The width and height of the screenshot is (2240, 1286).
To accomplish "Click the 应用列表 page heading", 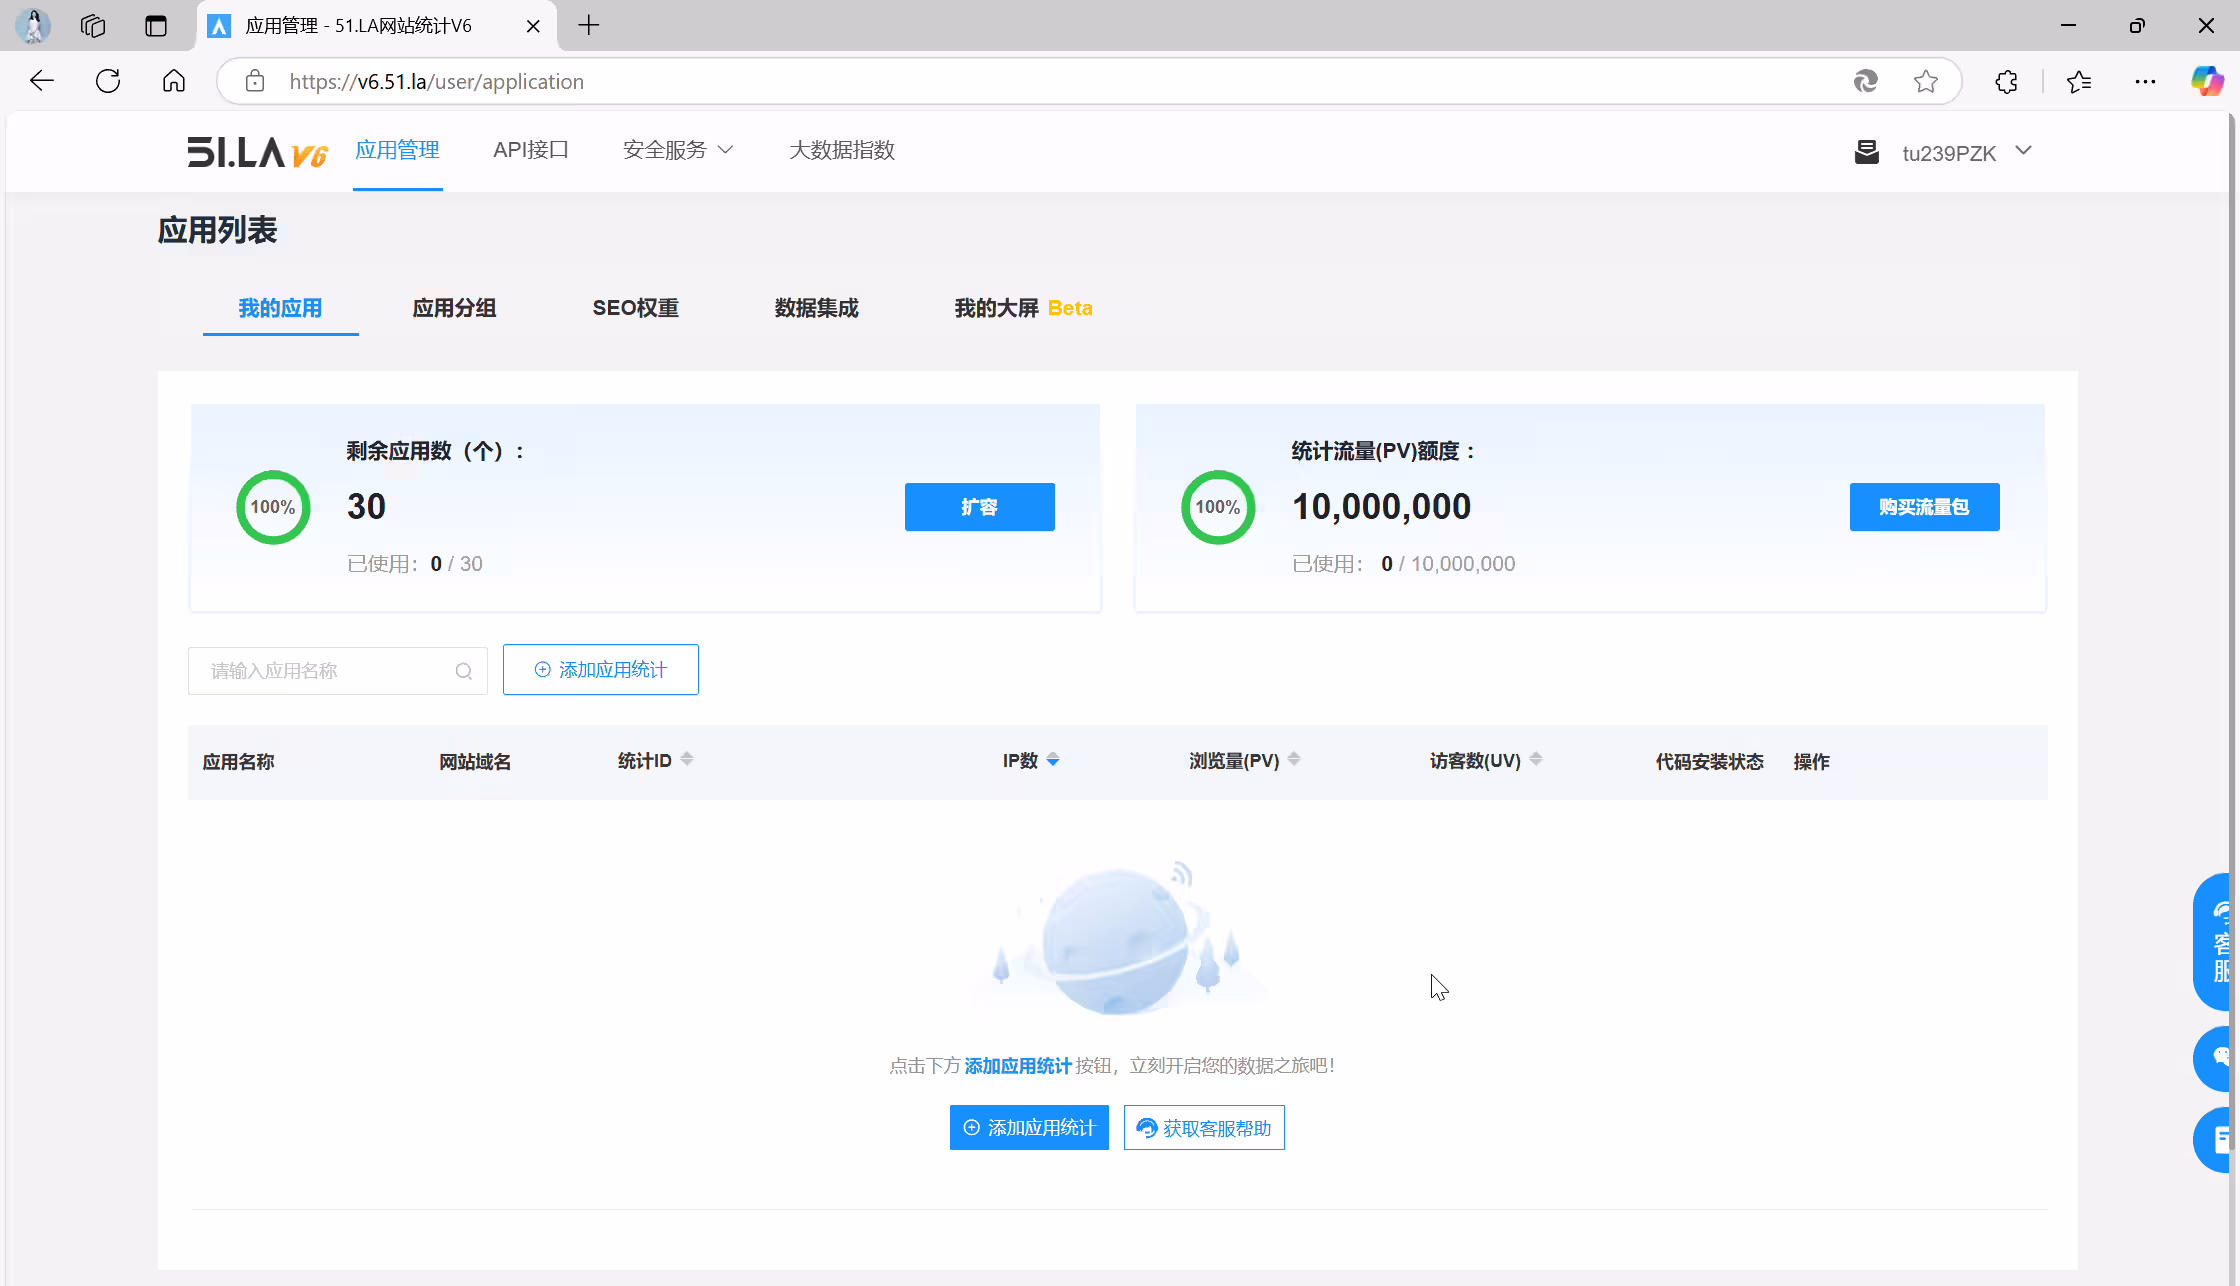I will click(217, 231).
